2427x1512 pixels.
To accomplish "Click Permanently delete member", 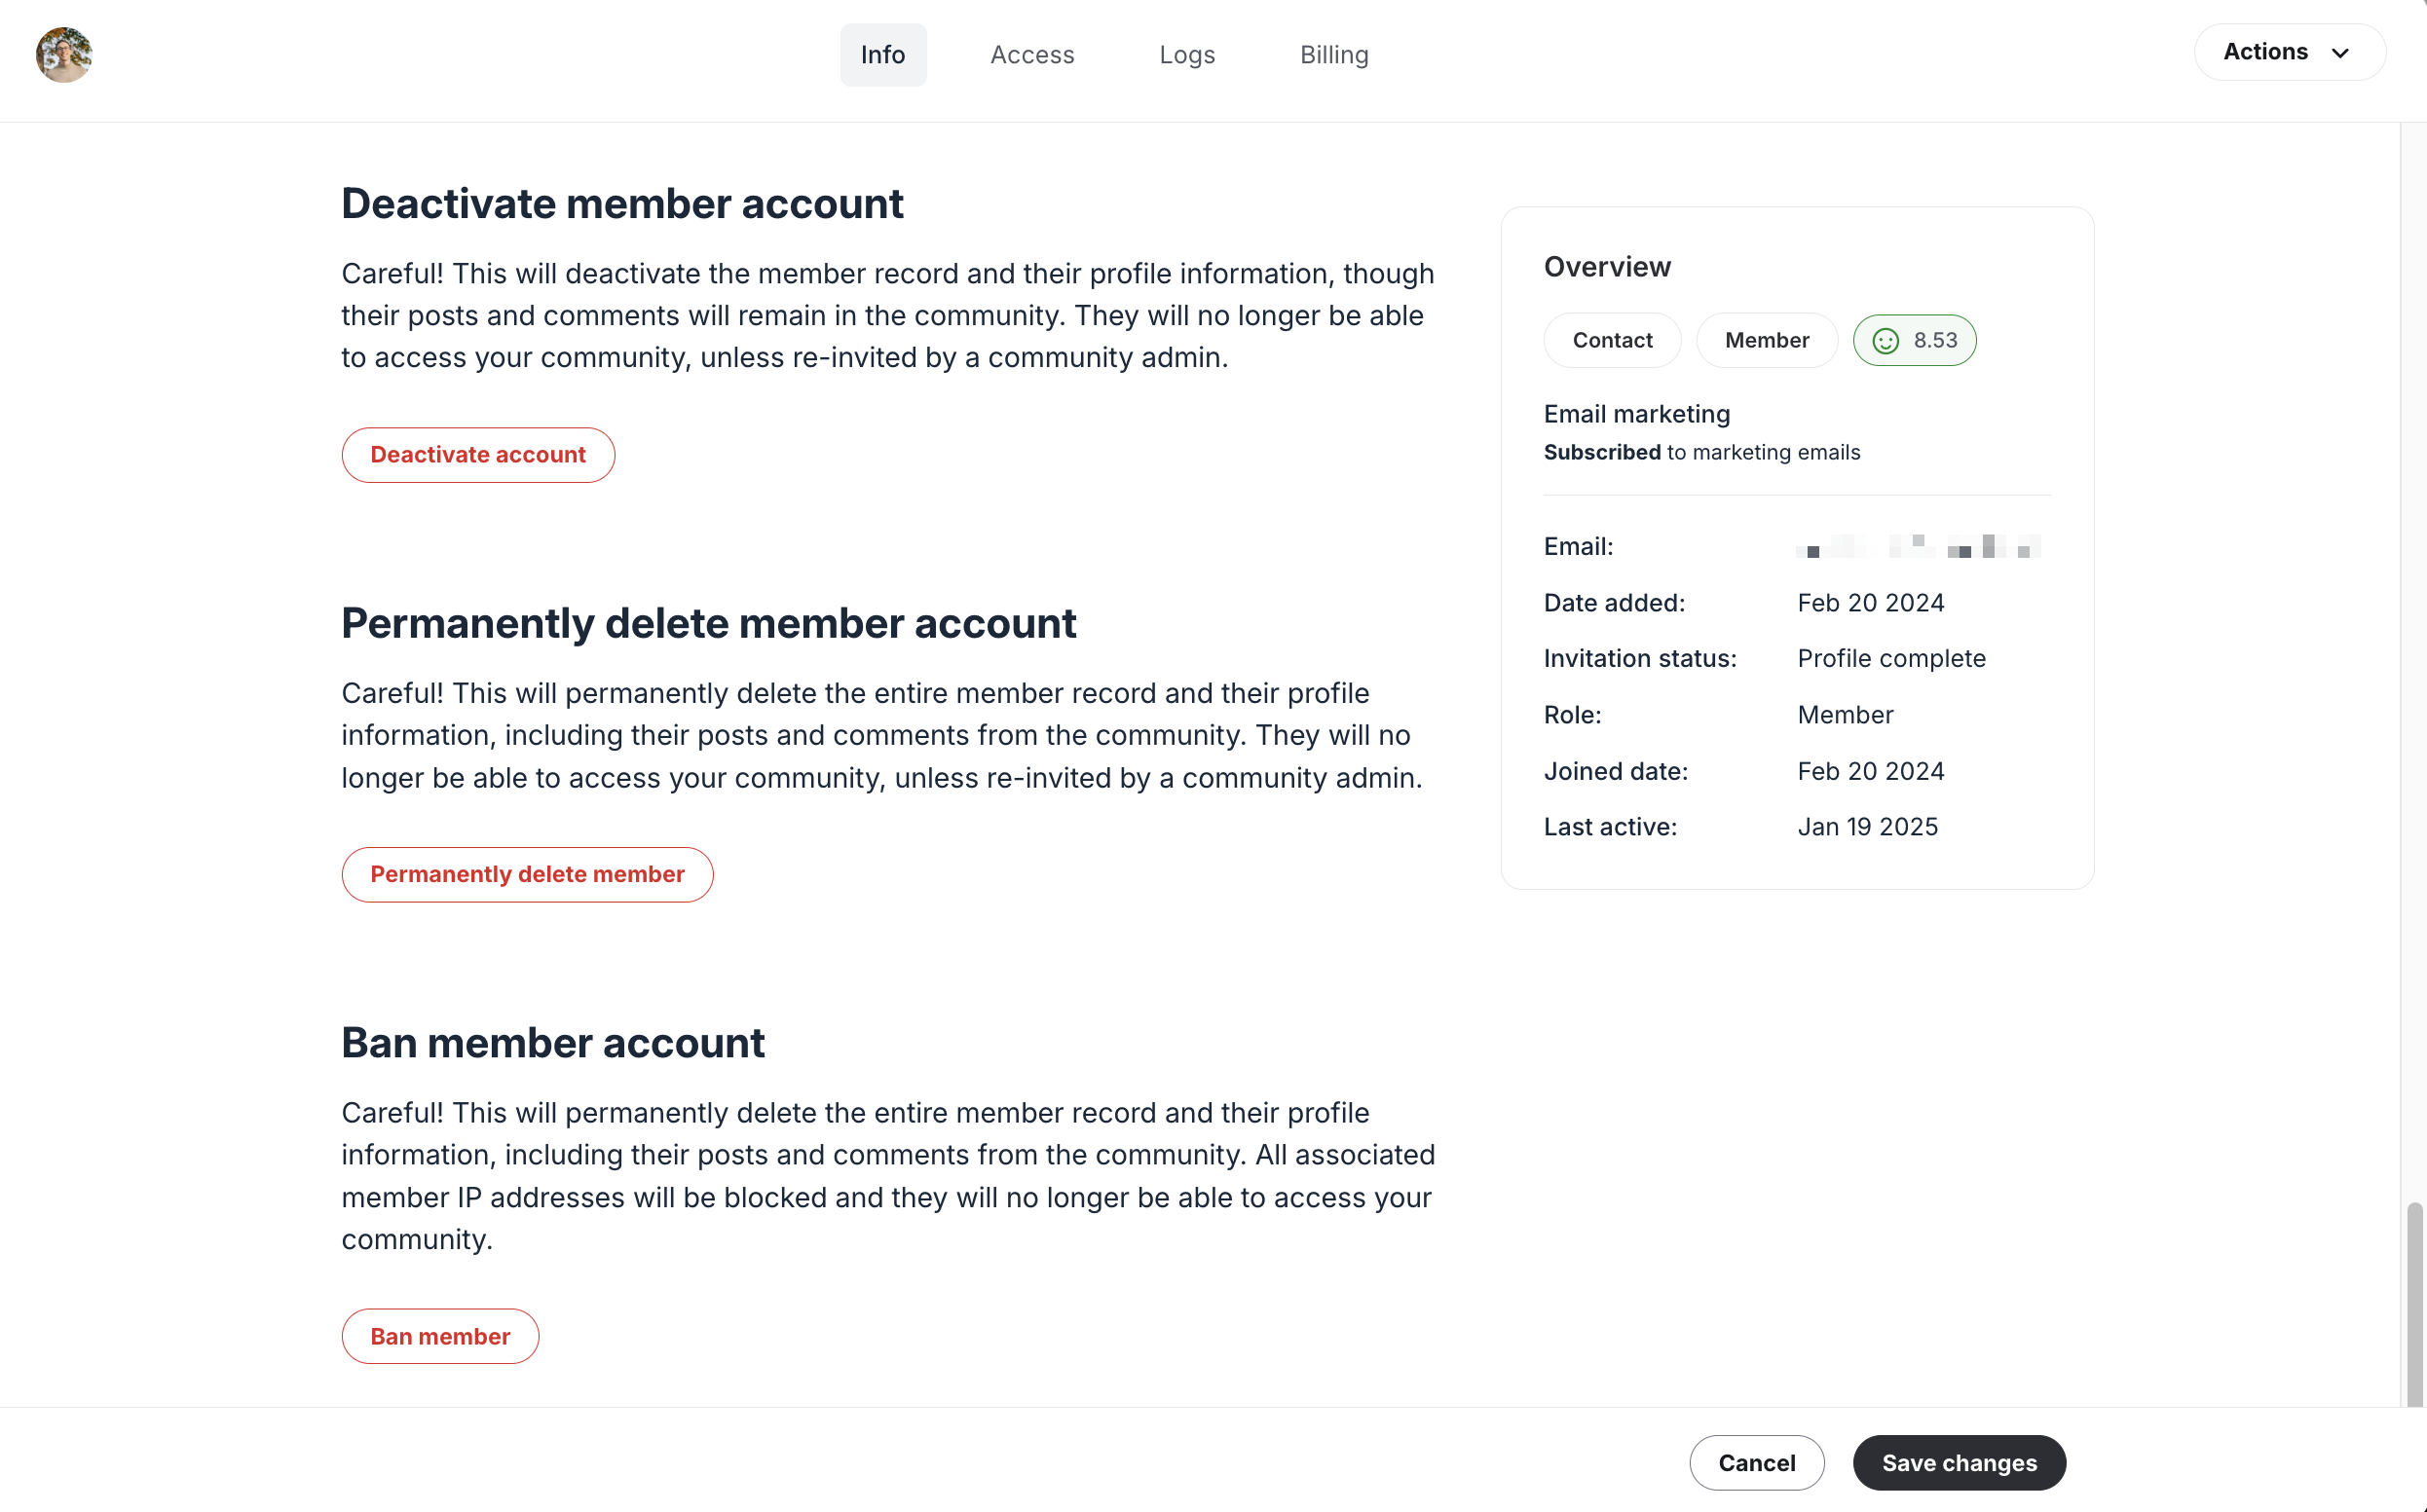I will 527,874.
